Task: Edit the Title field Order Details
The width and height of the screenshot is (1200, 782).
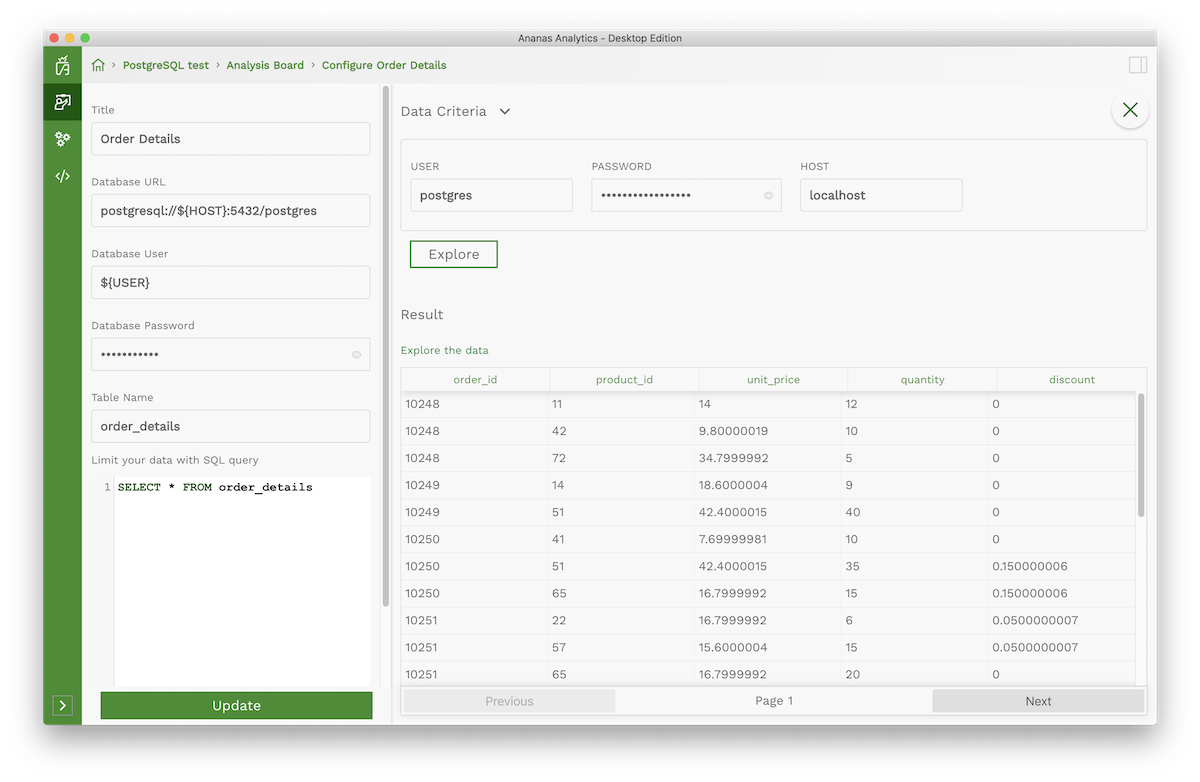Action: [x=231, y=139]
